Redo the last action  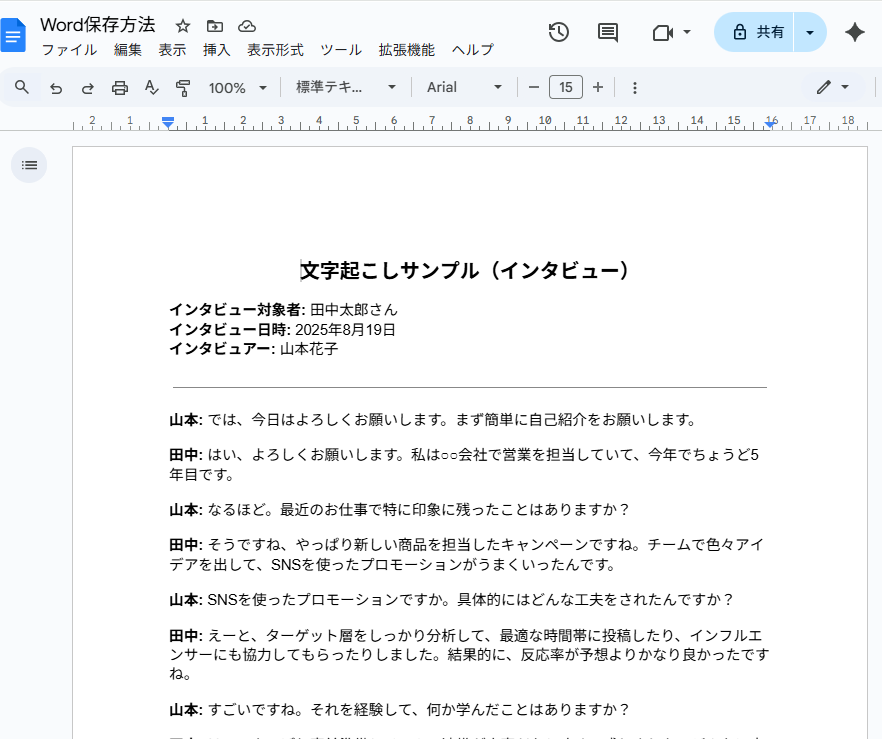pos(88,88)
